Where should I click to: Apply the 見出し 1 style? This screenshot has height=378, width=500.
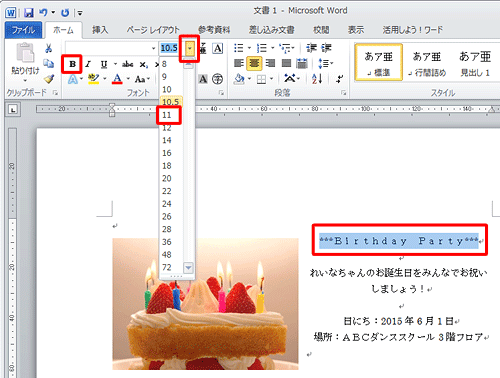coord(475,62)
